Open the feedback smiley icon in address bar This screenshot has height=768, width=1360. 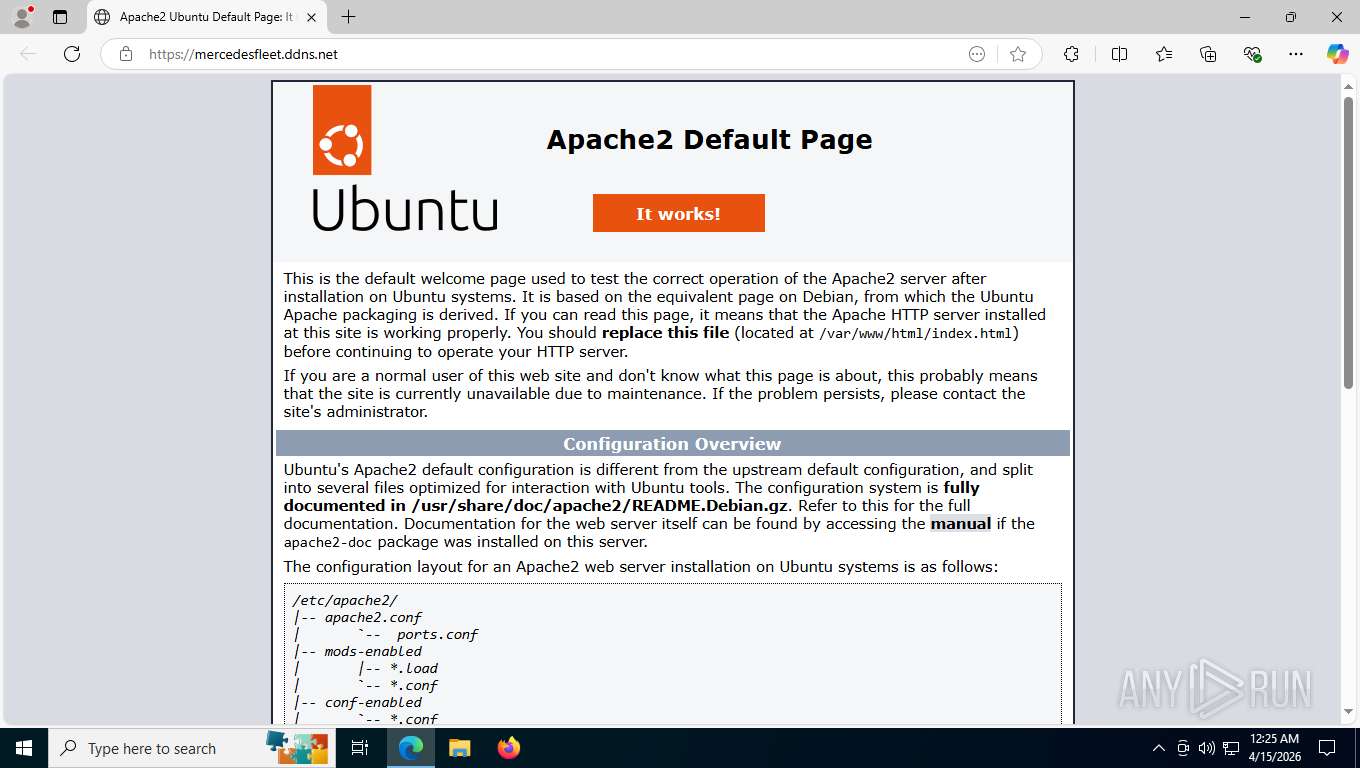977,54
